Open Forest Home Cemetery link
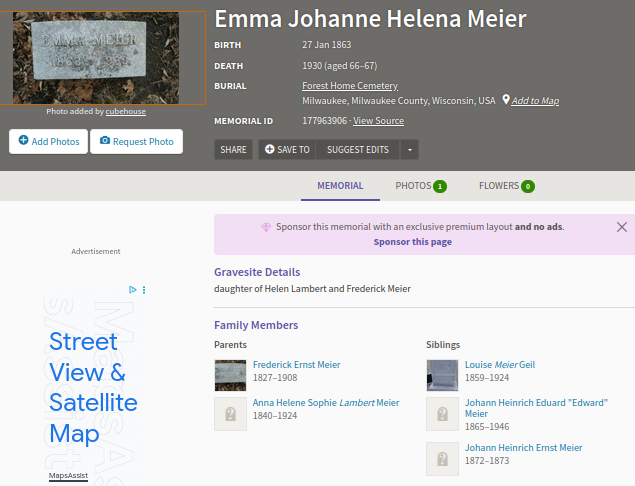Image resolution: width=635 pixels, height=486 pixels. pos(350,86)
